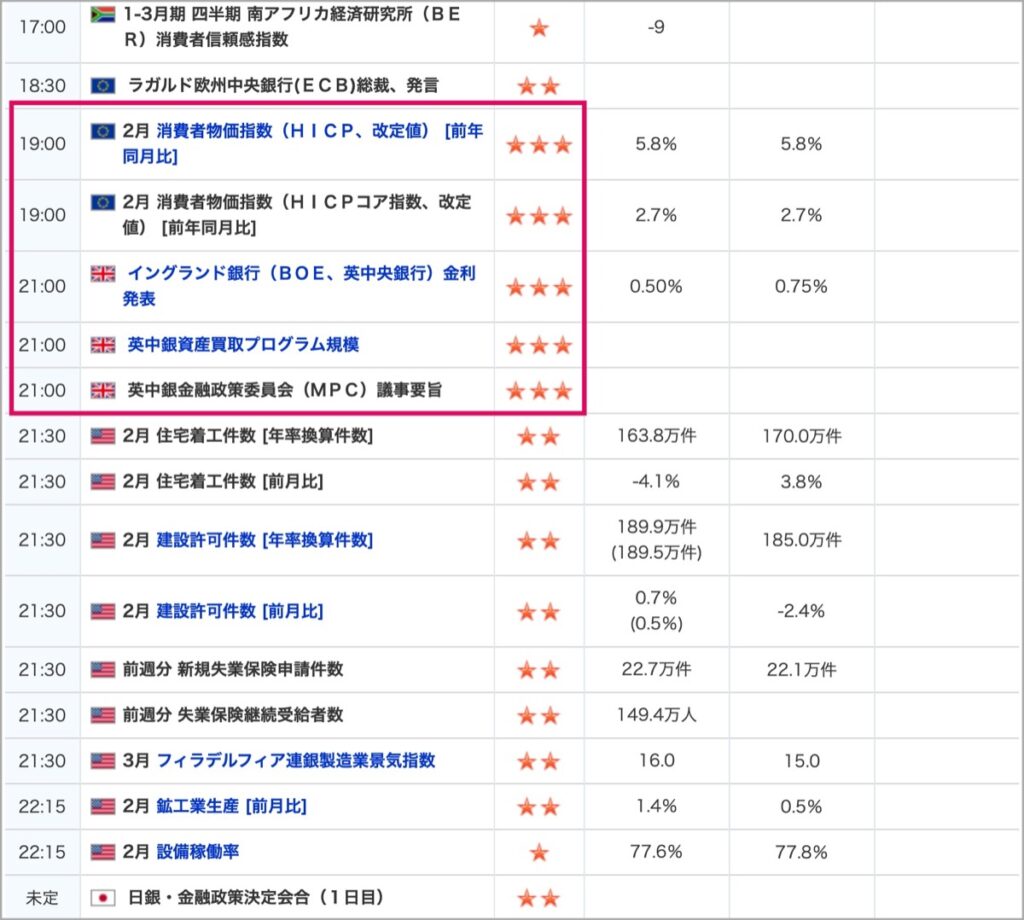
Task: Open フィラデルフィア連銀製造業景気指数 link
Action: (x=296, y=761)
